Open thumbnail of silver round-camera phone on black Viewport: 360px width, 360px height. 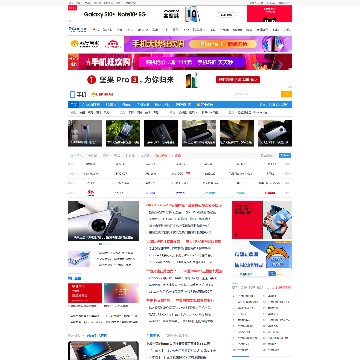click(x=275, y=133)
